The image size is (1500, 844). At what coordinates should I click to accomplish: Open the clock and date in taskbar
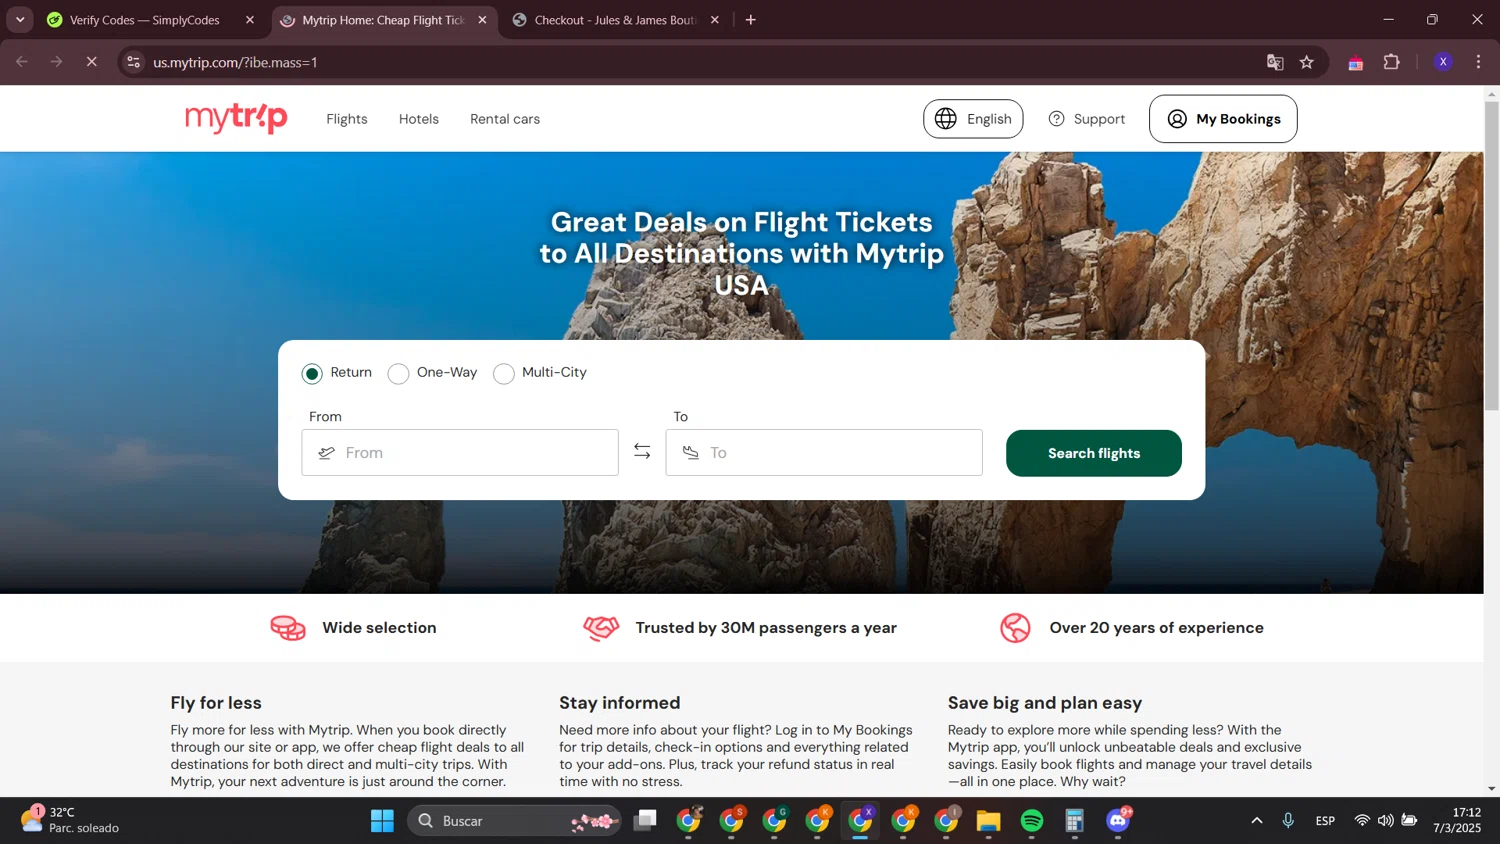[1457, 820]
